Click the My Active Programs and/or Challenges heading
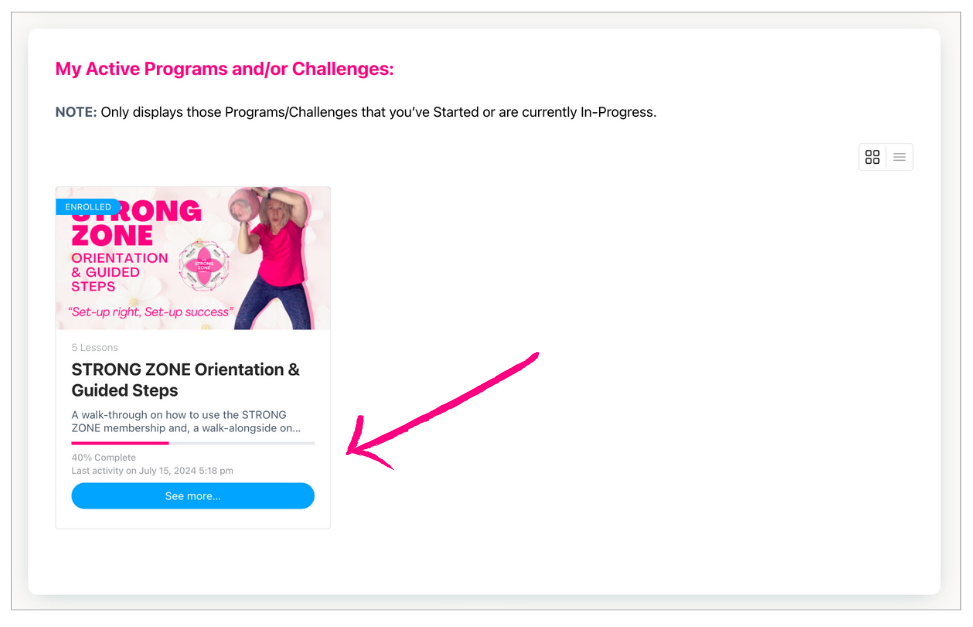The image size is (973, 627). (225, 69)
